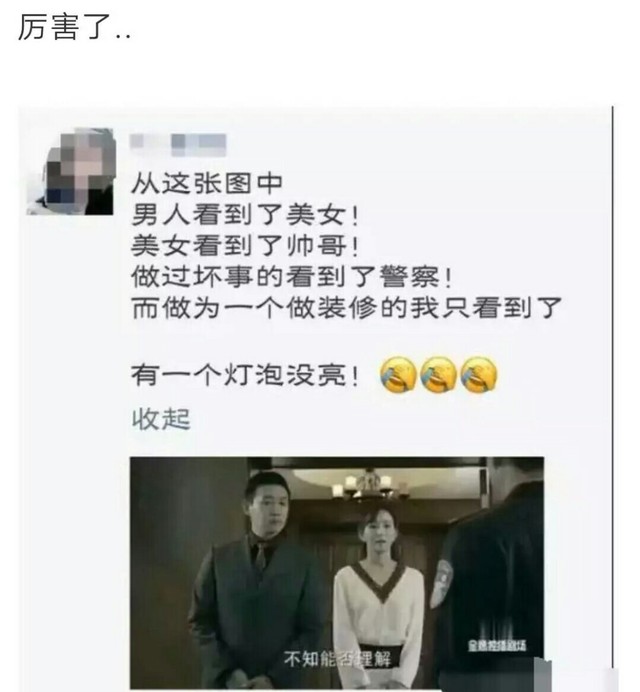
Task: Open the attached TV drama still image
Action: [337, 573]
